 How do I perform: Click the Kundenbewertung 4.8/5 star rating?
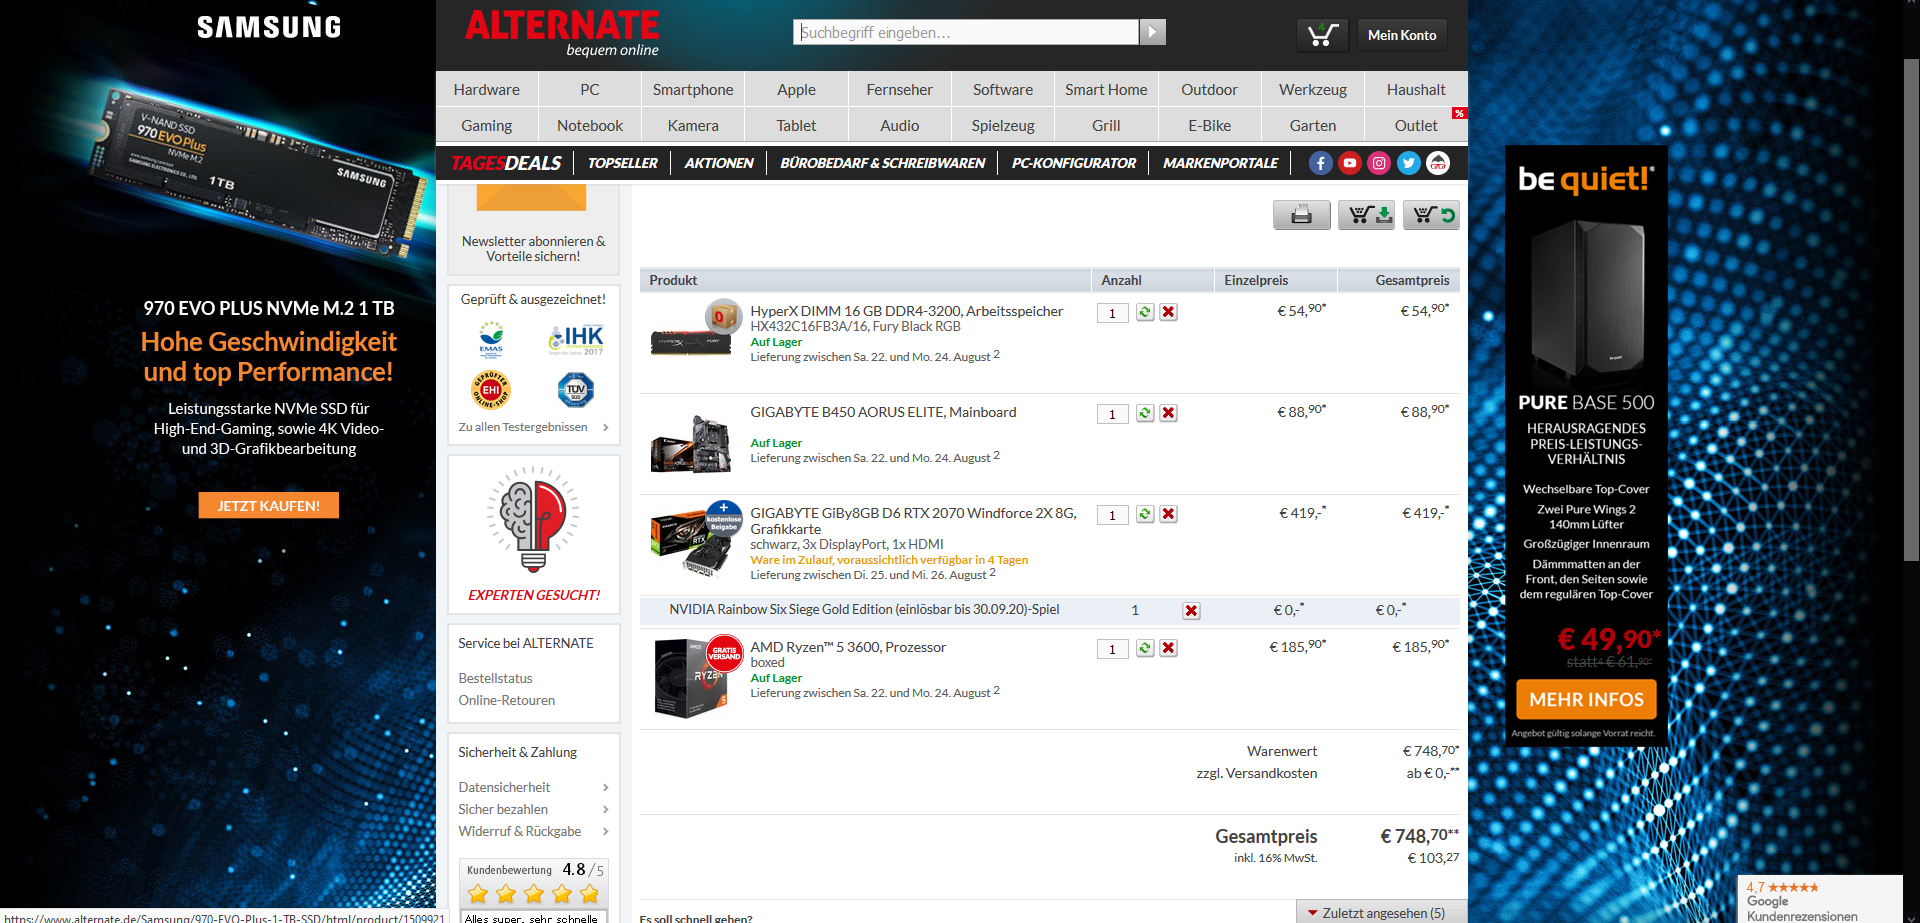pos(534,882)
